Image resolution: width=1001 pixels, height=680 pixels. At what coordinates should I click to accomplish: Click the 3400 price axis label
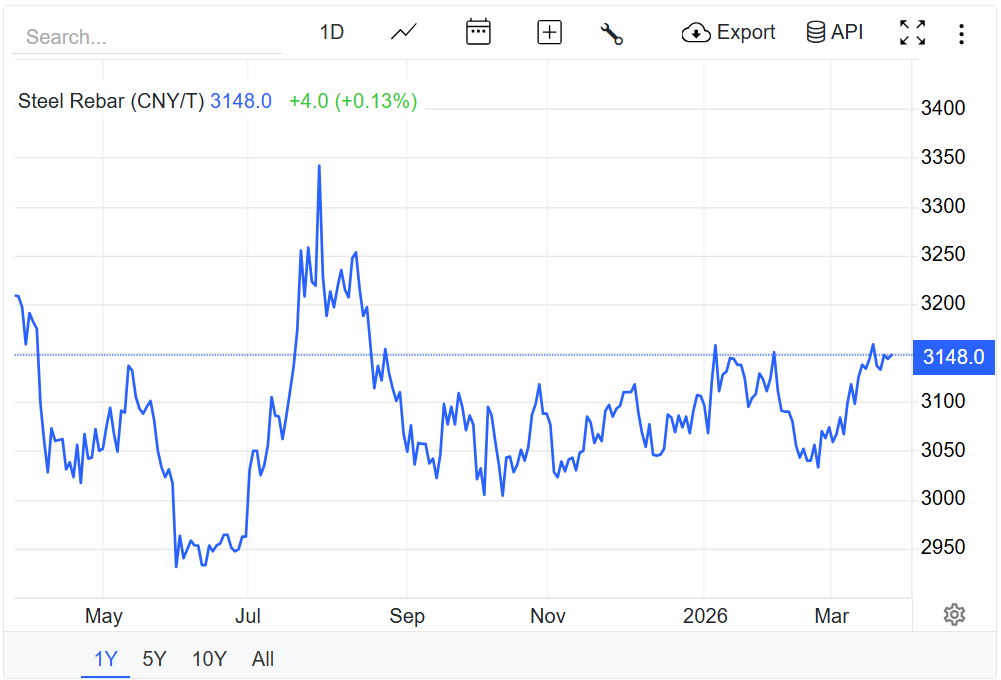click(942, 108)
